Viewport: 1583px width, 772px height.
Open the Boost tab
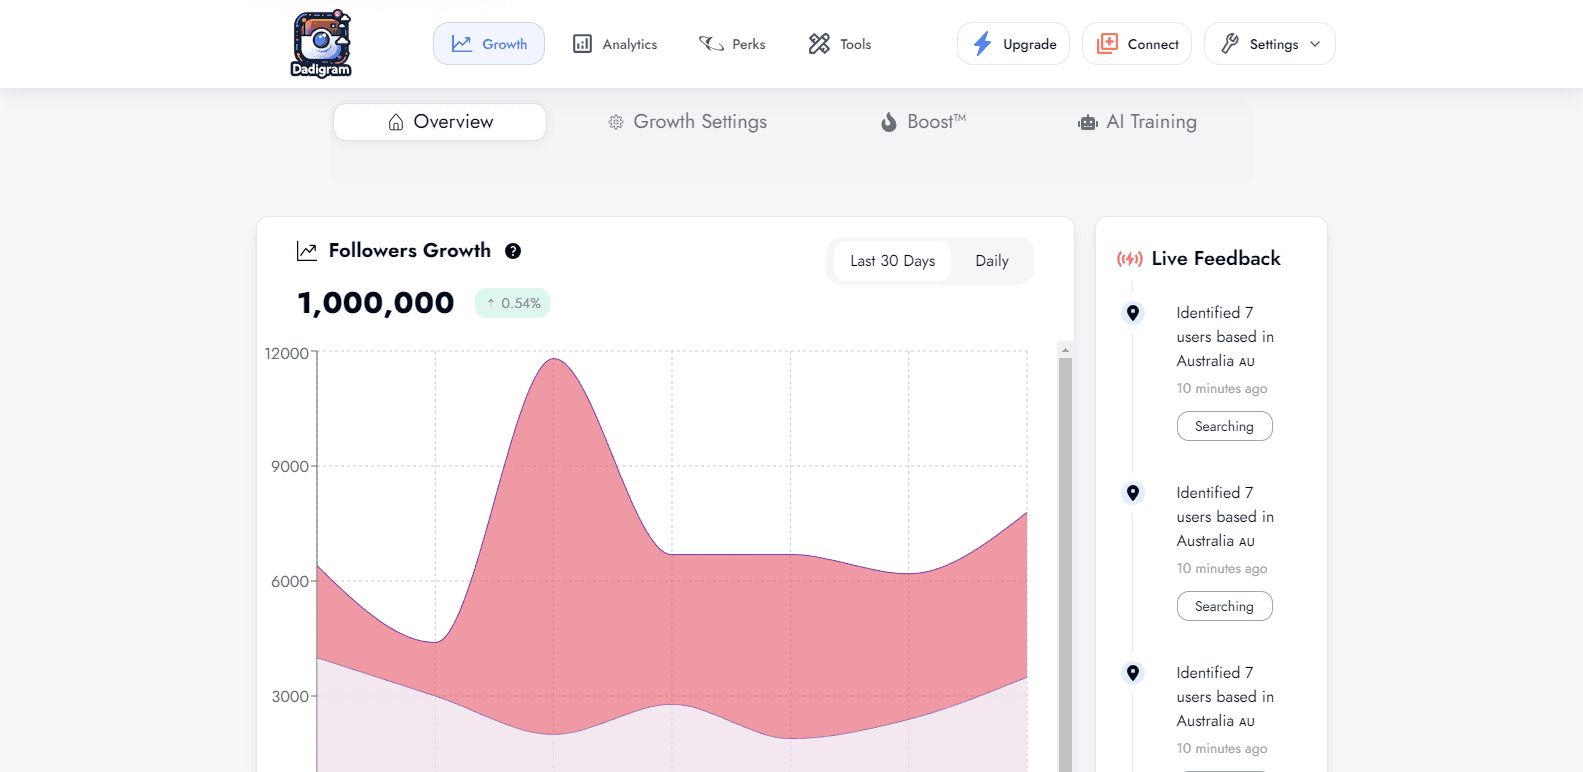[x=923, y=122]
